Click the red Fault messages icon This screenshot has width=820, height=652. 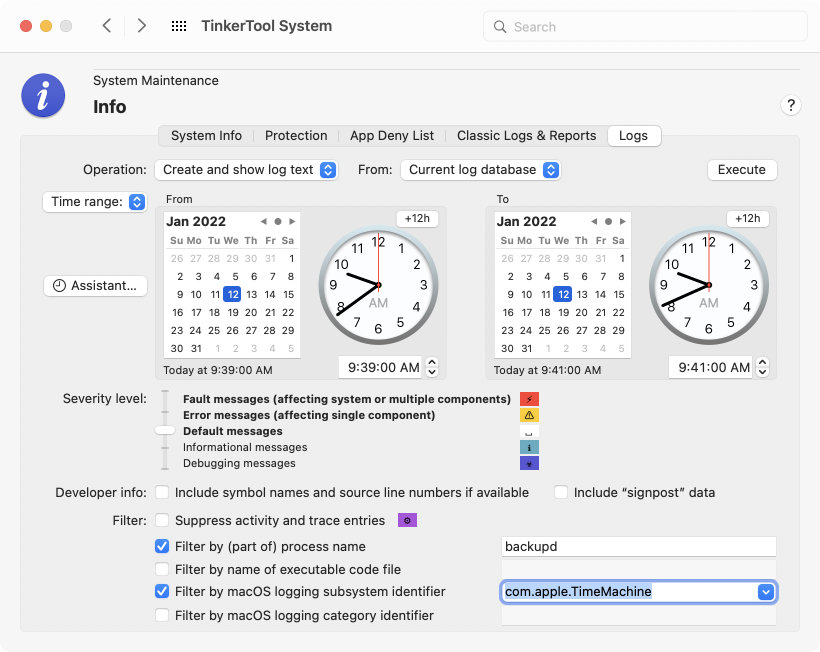529,399
